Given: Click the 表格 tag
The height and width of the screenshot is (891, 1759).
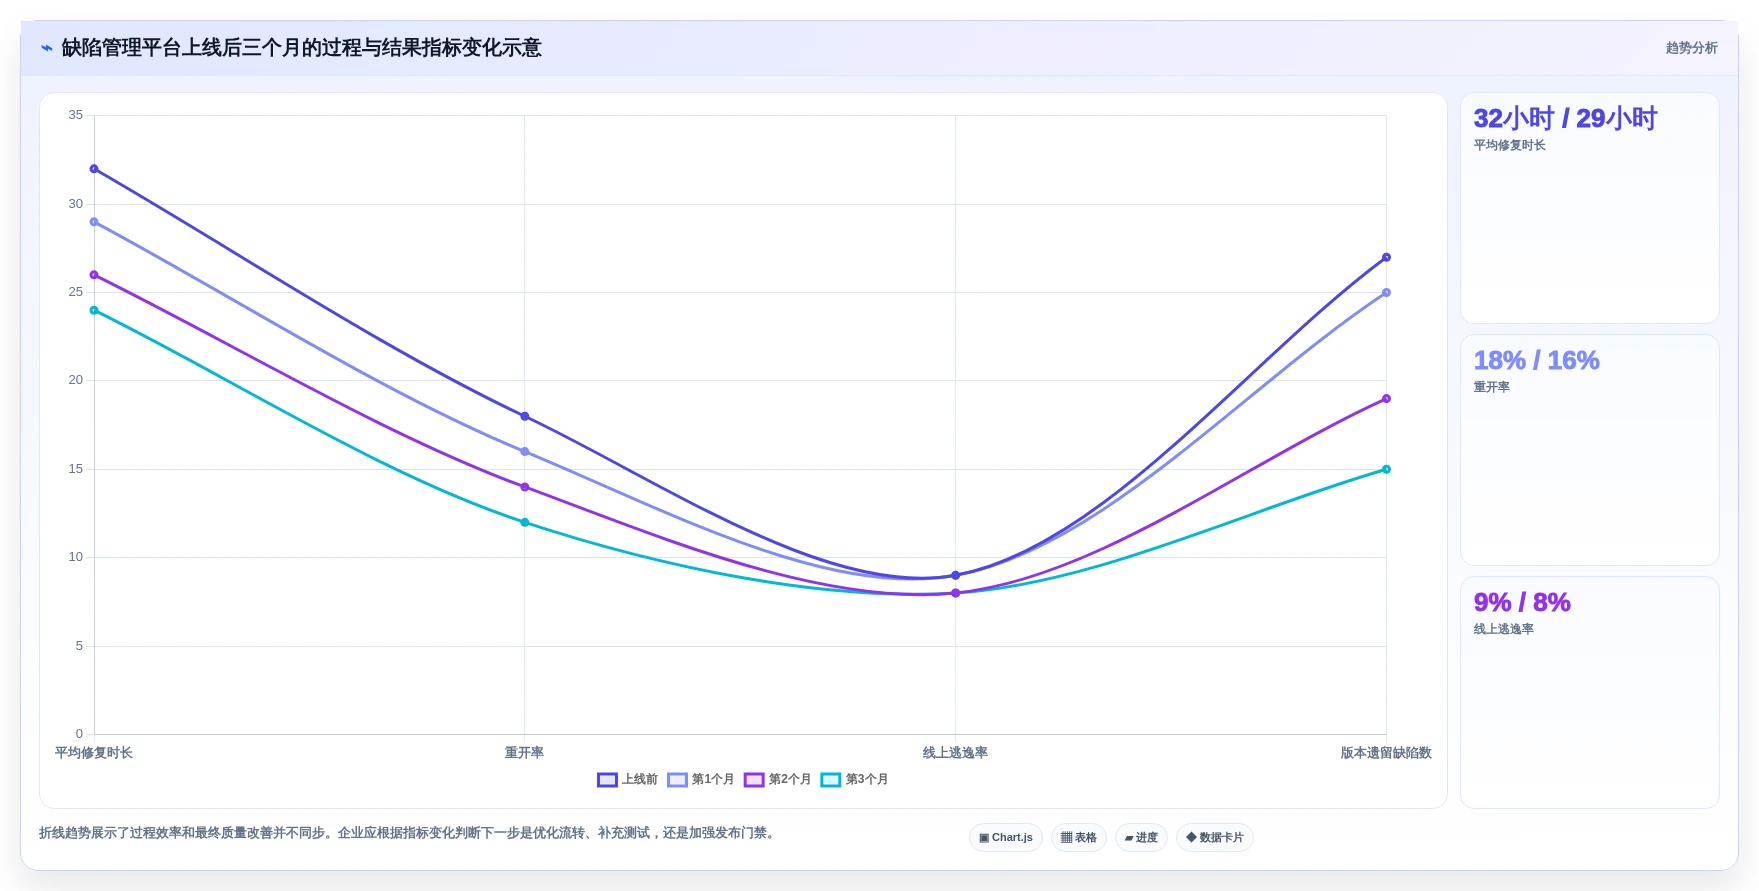Looking at the screenshot, I should tap(1079, 838).
